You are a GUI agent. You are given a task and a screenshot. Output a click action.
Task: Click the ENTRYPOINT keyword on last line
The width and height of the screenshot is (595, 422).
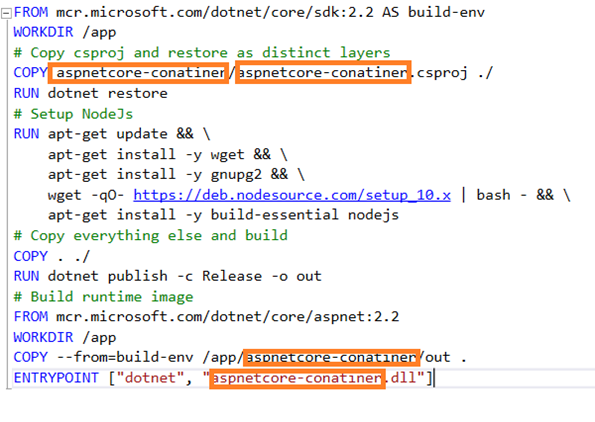[56, 378]
